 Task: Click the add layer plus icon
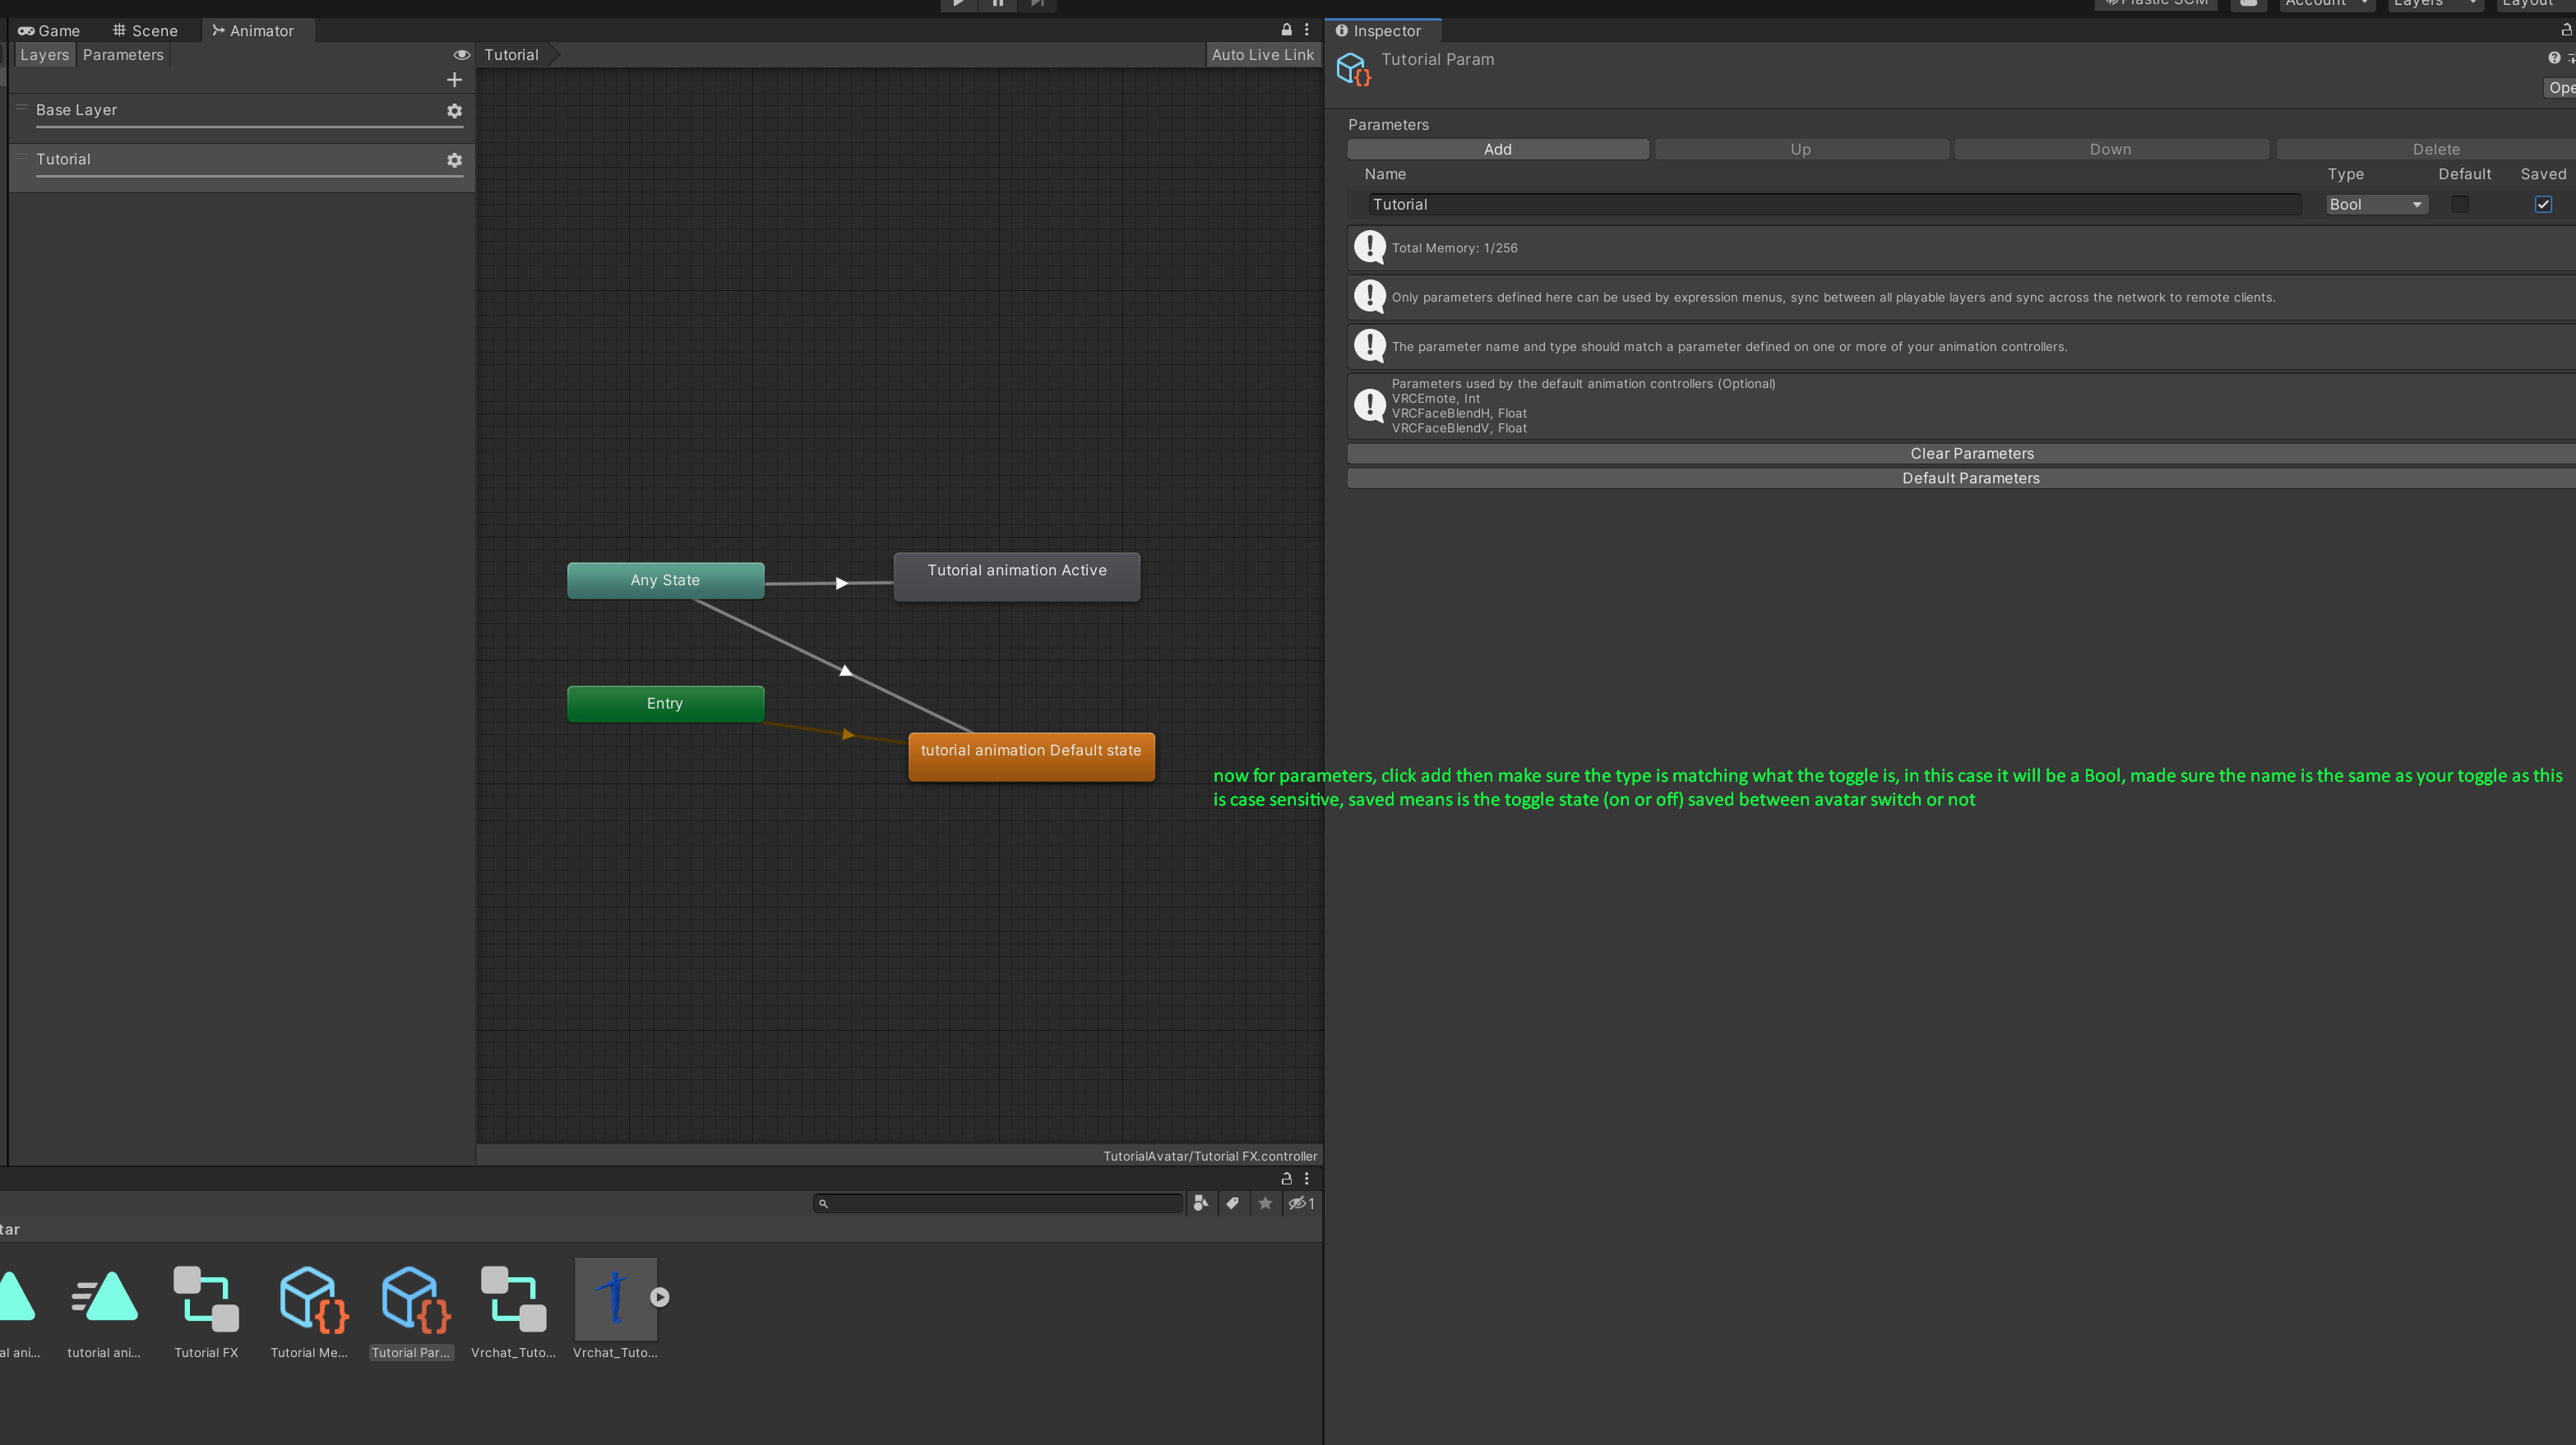coord(454,80)
